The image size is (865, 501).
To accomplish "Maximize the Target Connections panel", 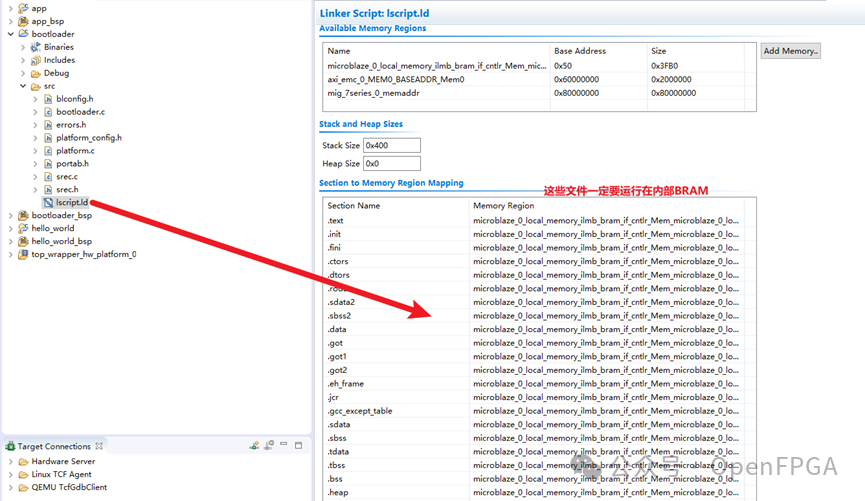I will tap(298, 445).
